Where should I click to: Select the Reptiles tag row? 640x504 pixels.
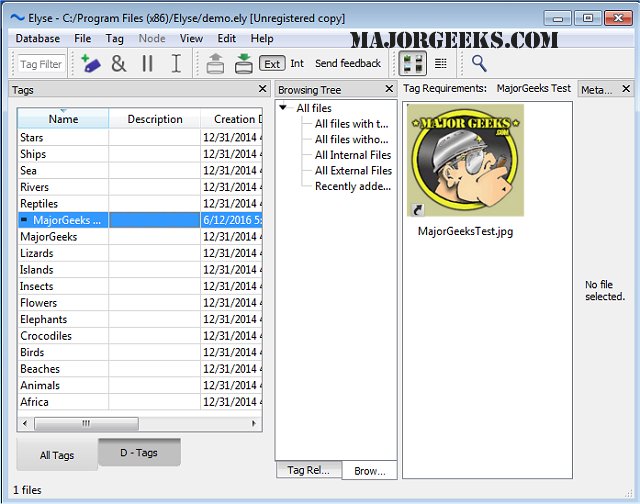click(x=140, y=204)
